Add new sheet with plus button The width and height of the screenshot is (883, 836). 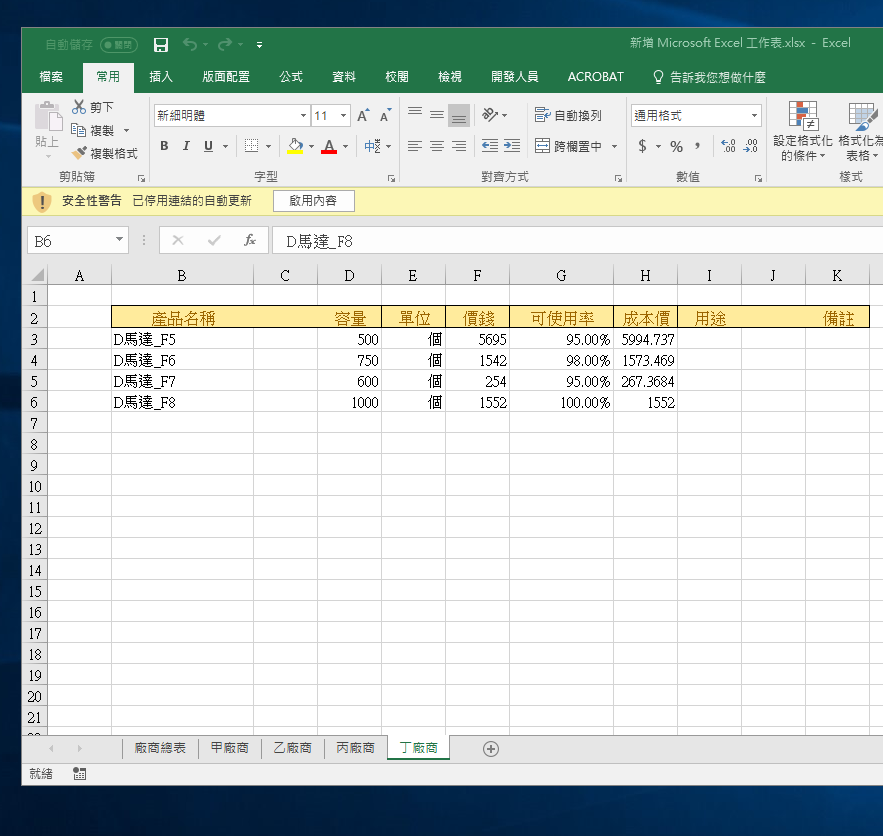coord(490,749)
